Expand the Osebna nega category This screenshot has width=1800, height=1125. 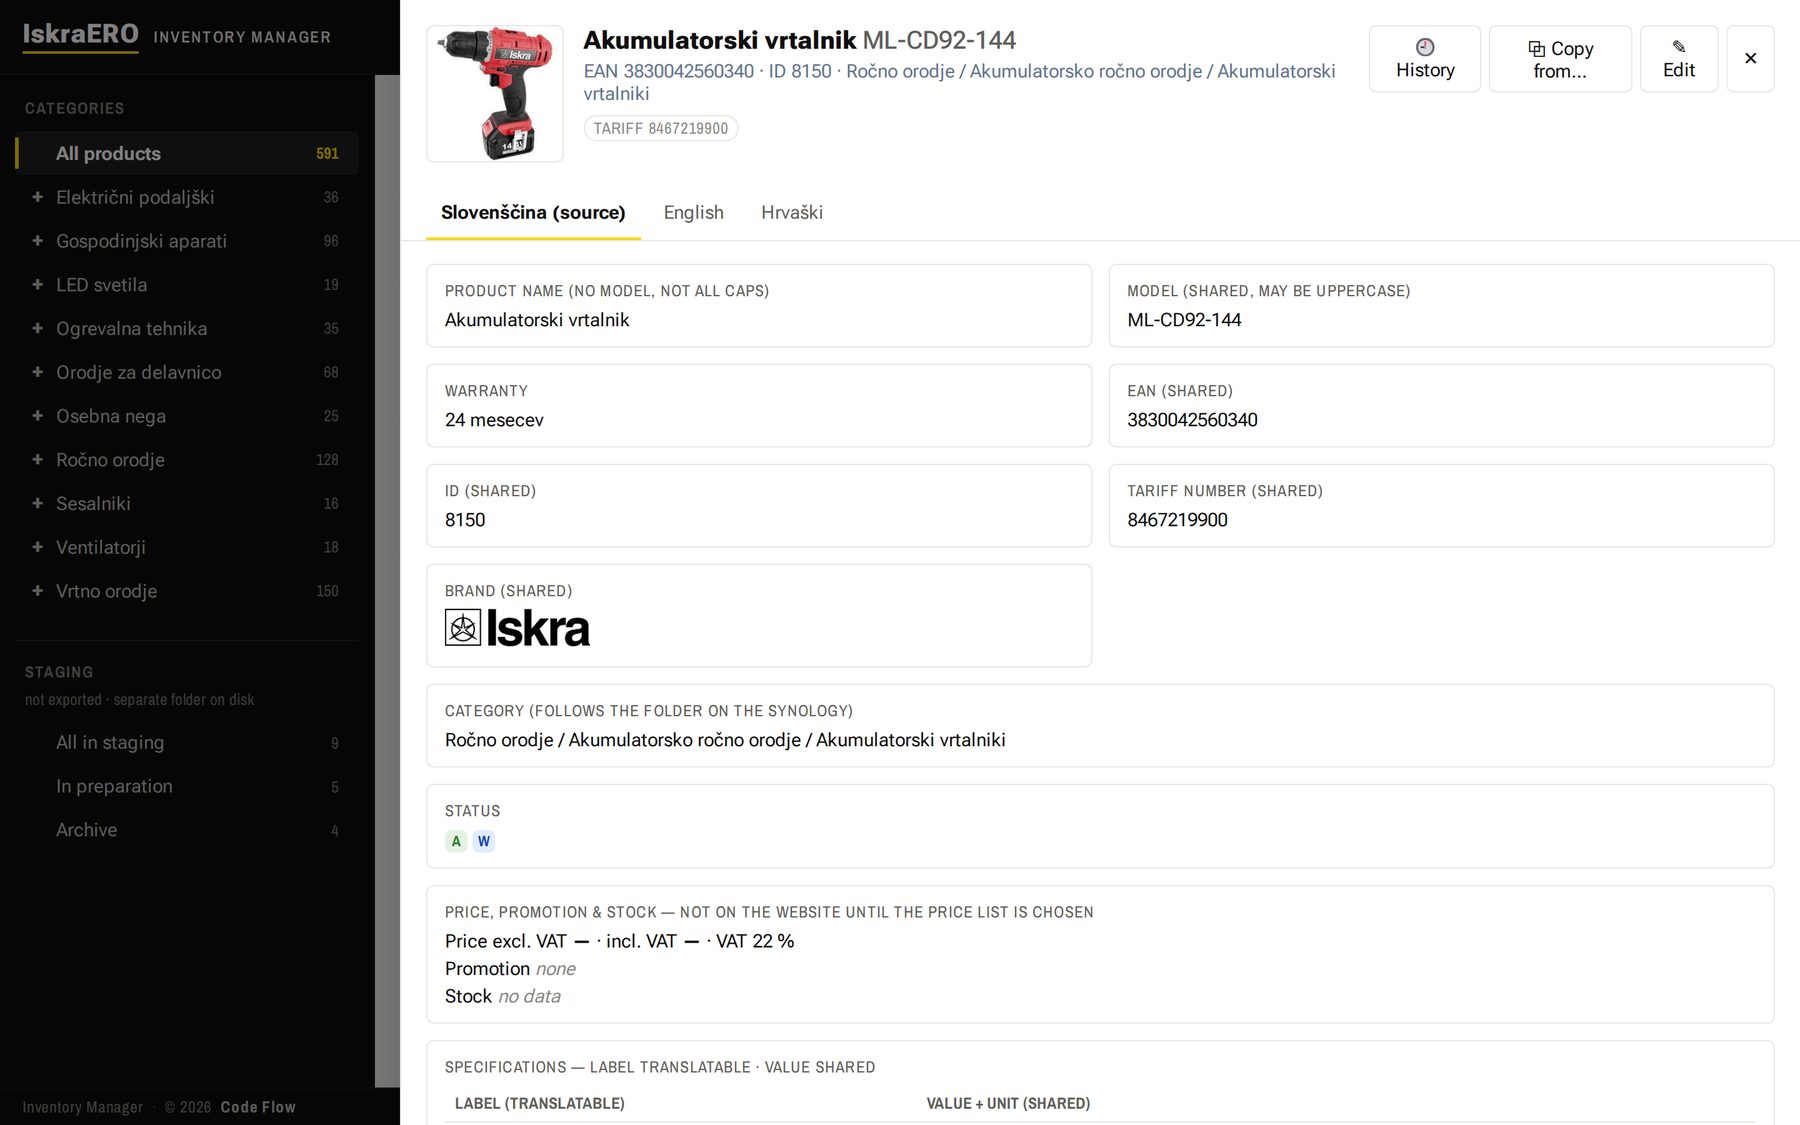[x=37, y=416]
